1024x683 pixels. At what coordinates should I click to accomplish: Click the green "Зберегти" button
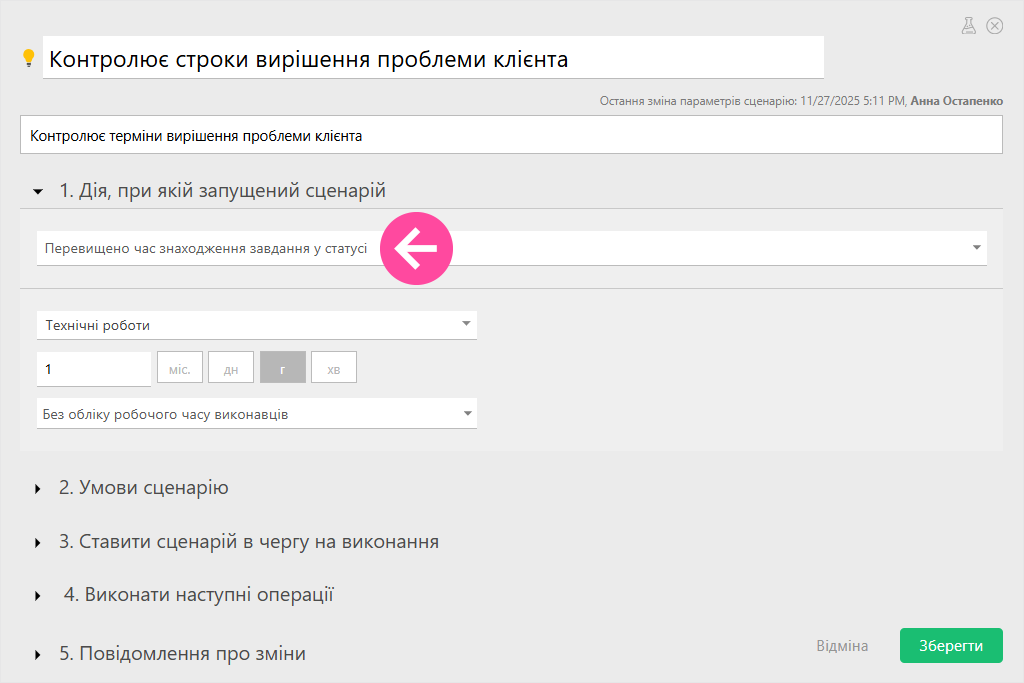tap(950, 646)
